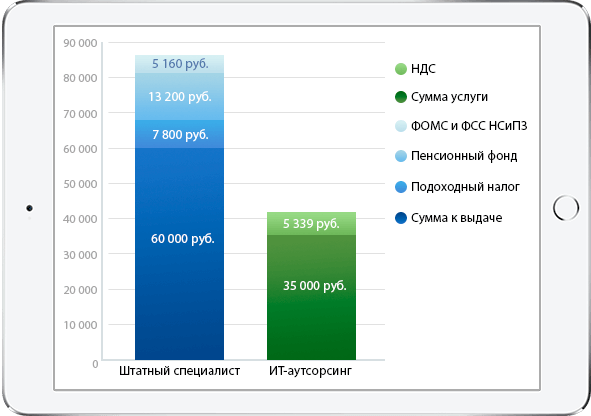Click the ИТ-аутсорсинг axis label
The image size is (591, 416).
311,371
